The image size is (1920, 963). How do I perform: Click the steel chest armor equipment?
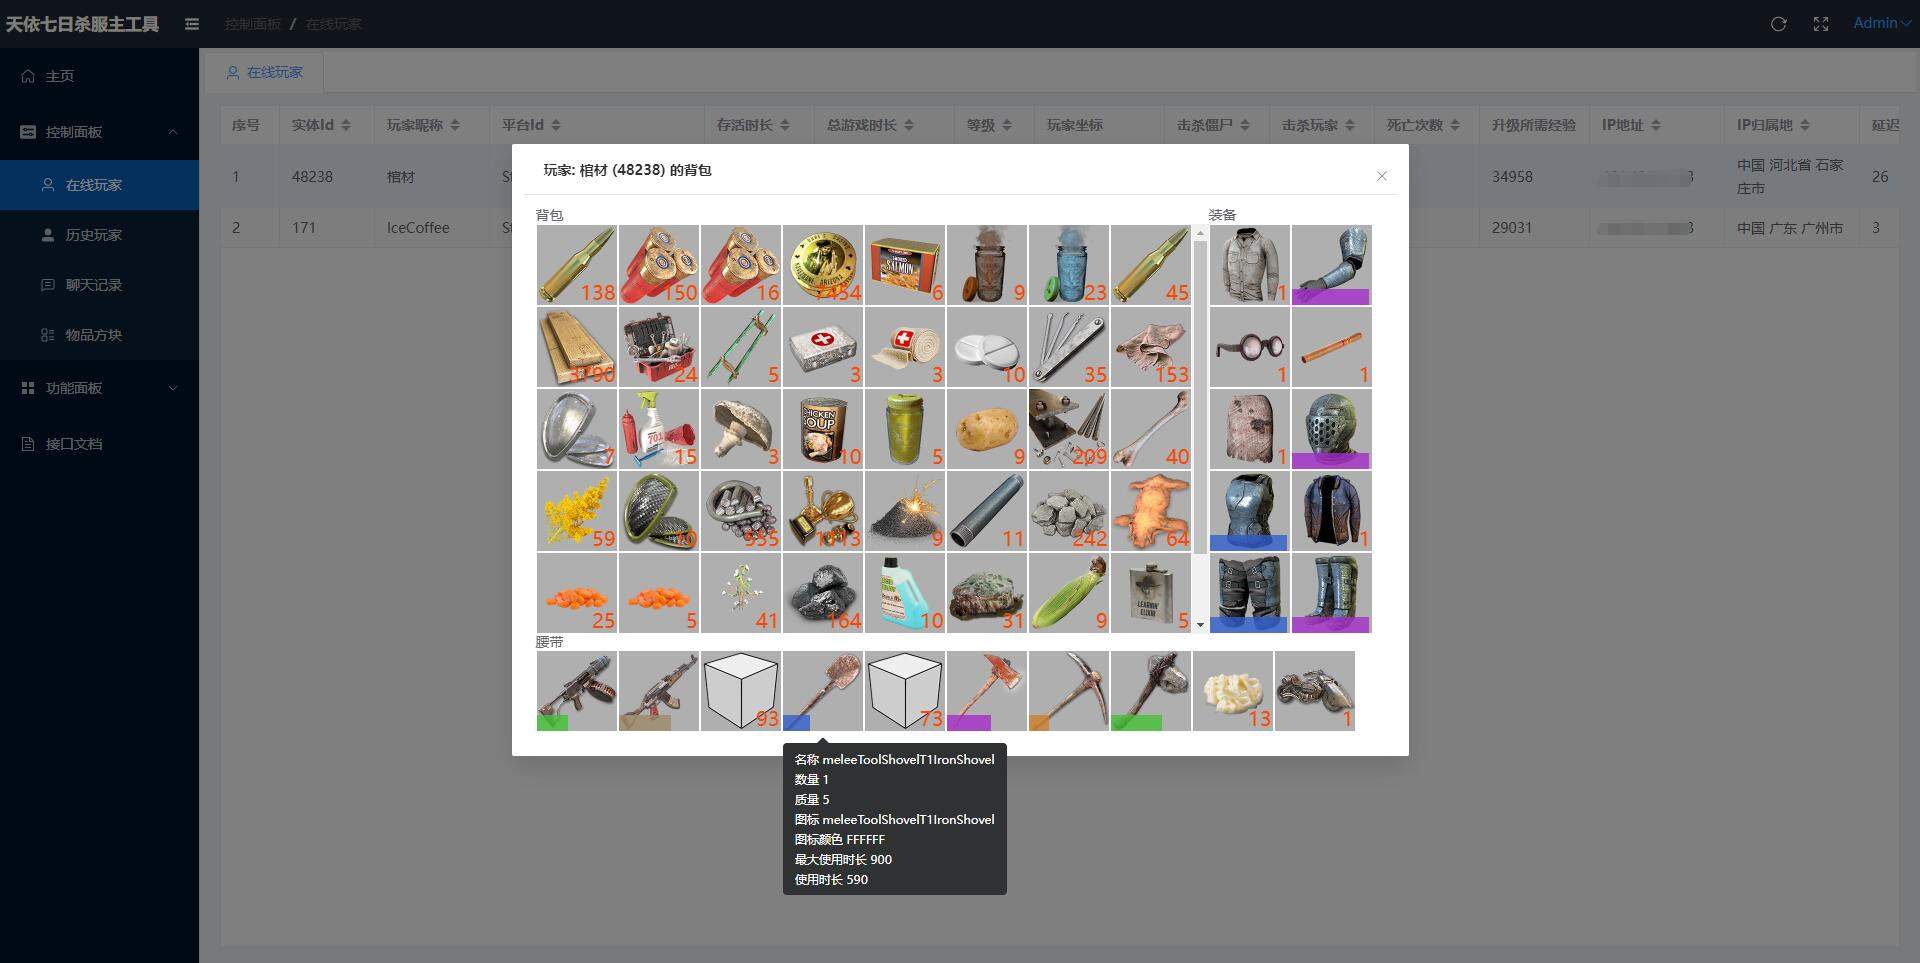pyautogui.click(x=1249, y=511)
